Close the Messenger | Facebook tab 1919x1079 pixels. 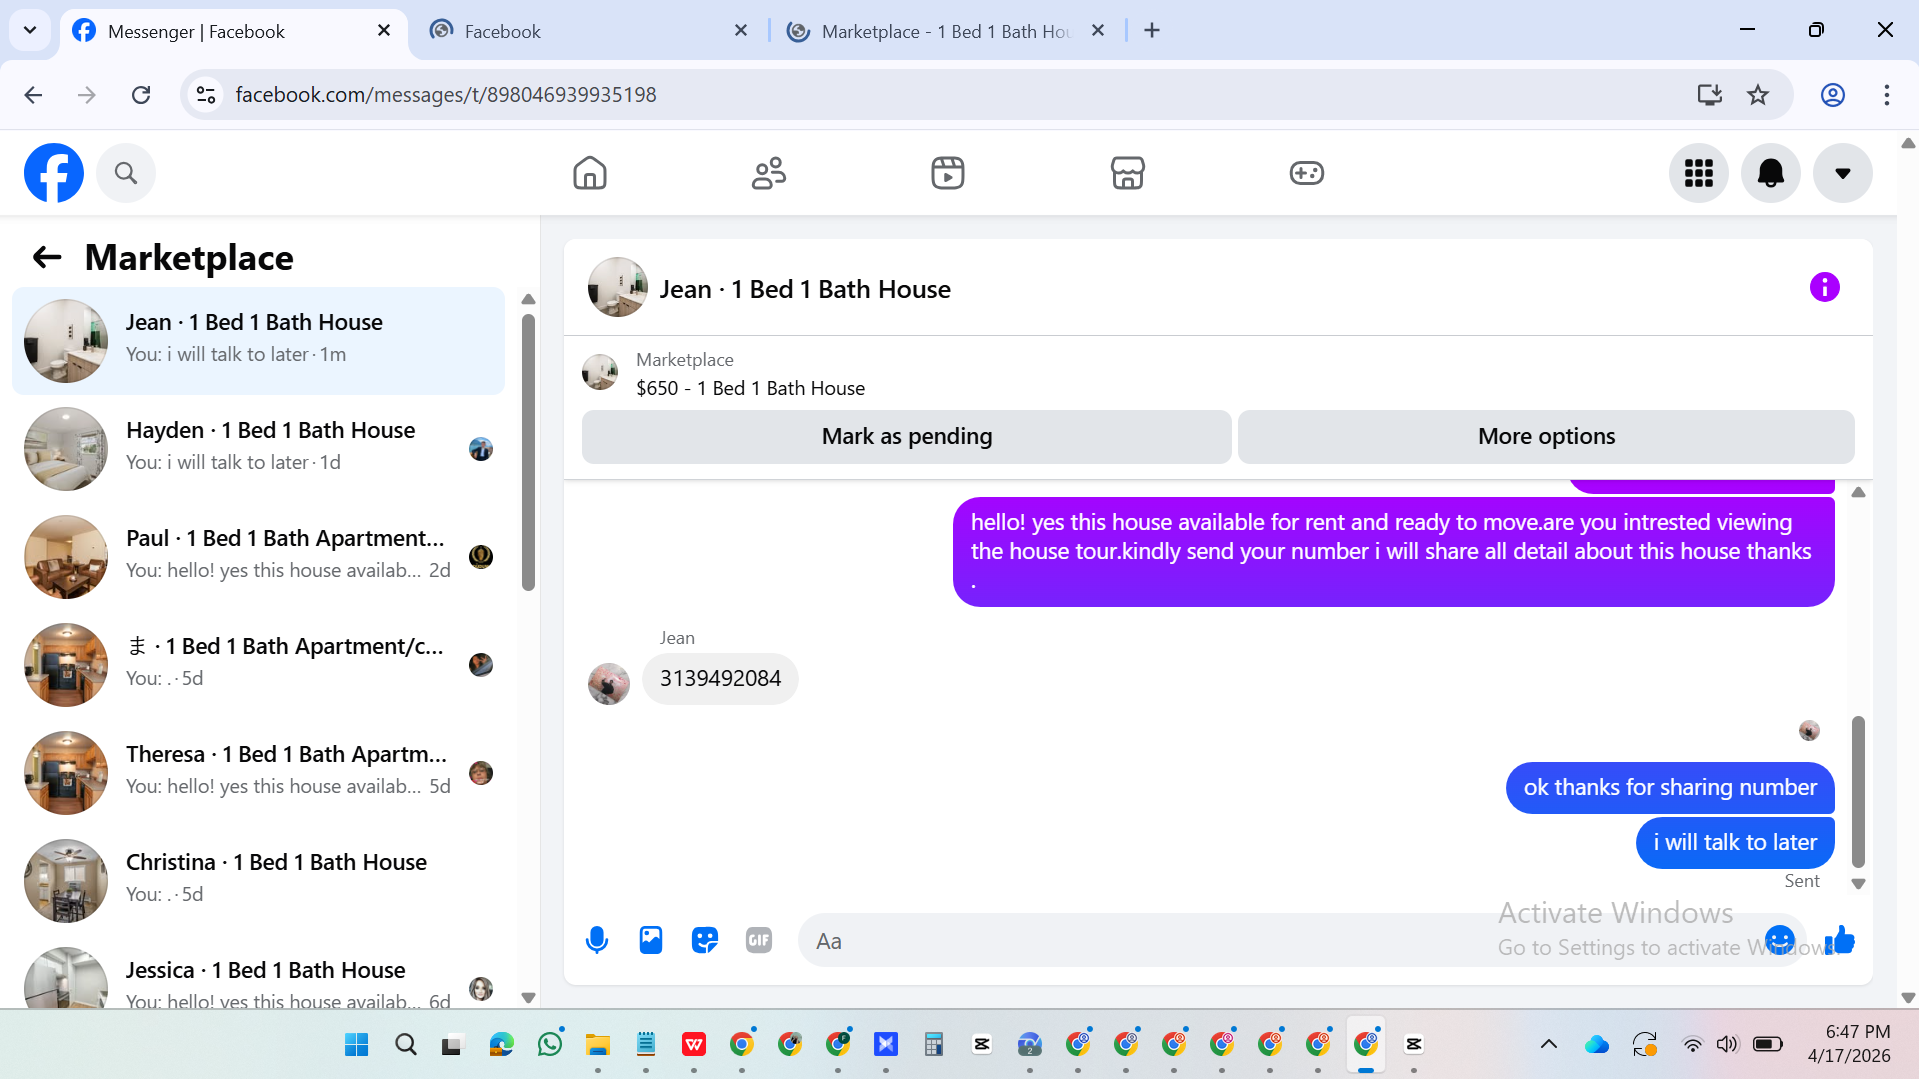384,31
